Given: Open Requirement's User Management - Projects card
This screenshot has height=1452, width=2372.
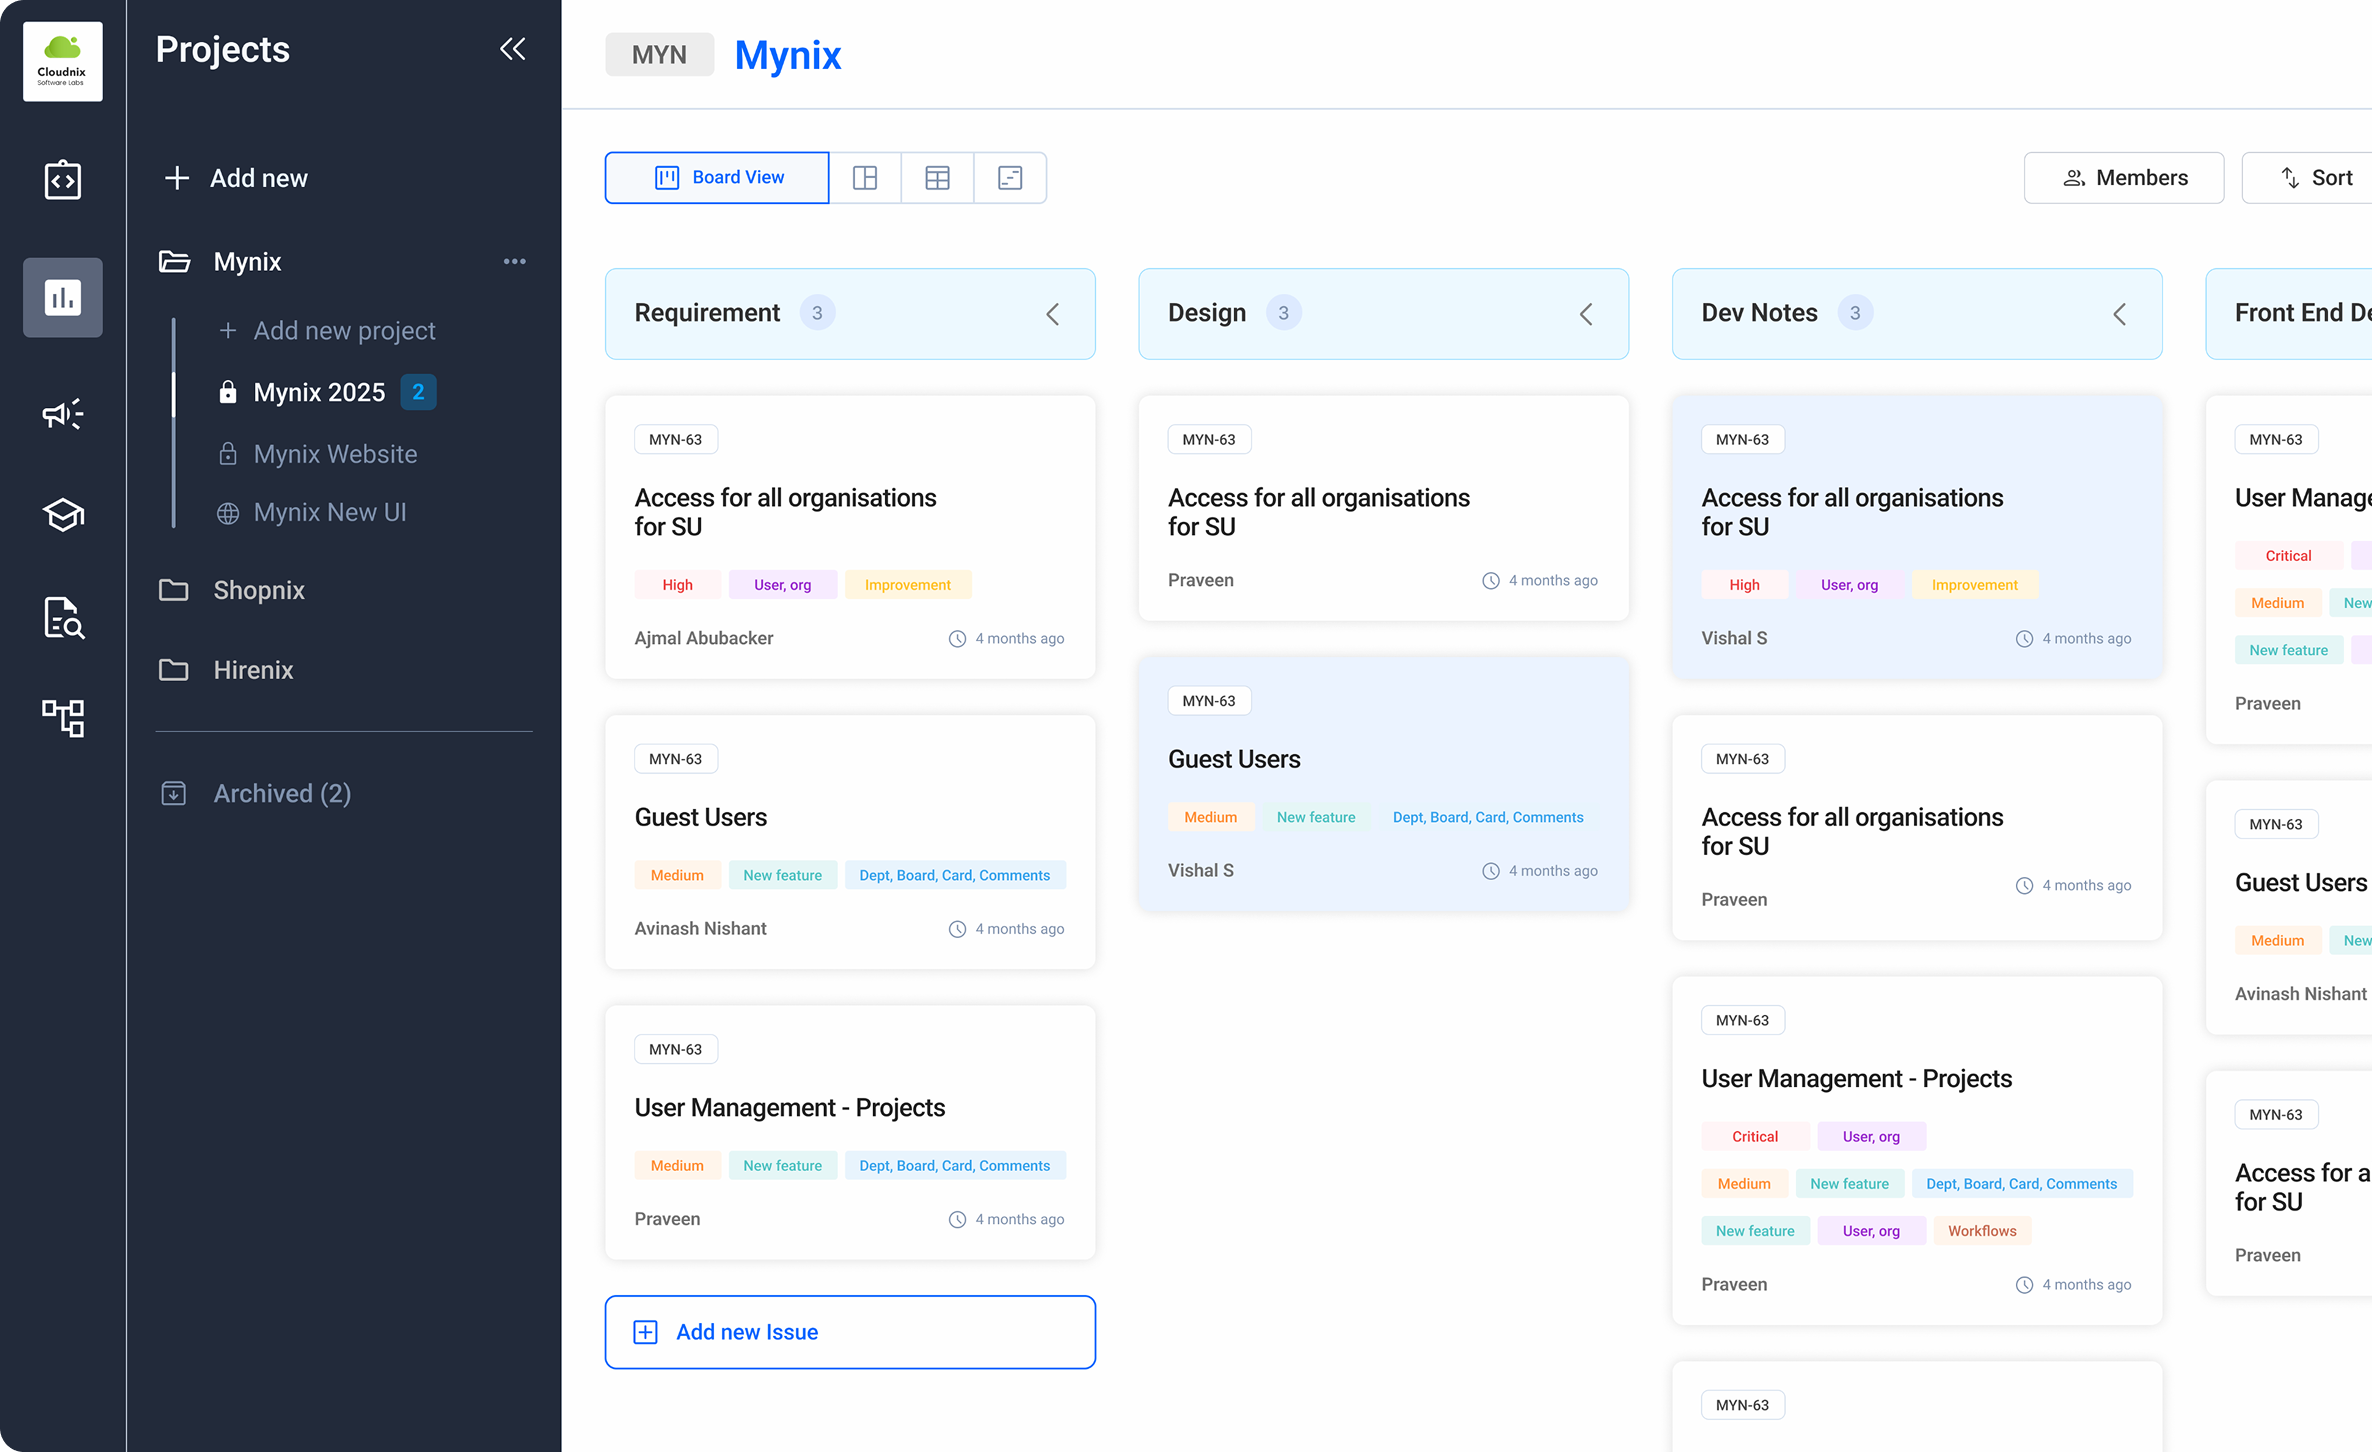Looking at the screenshot, I should click(850, 1132).
